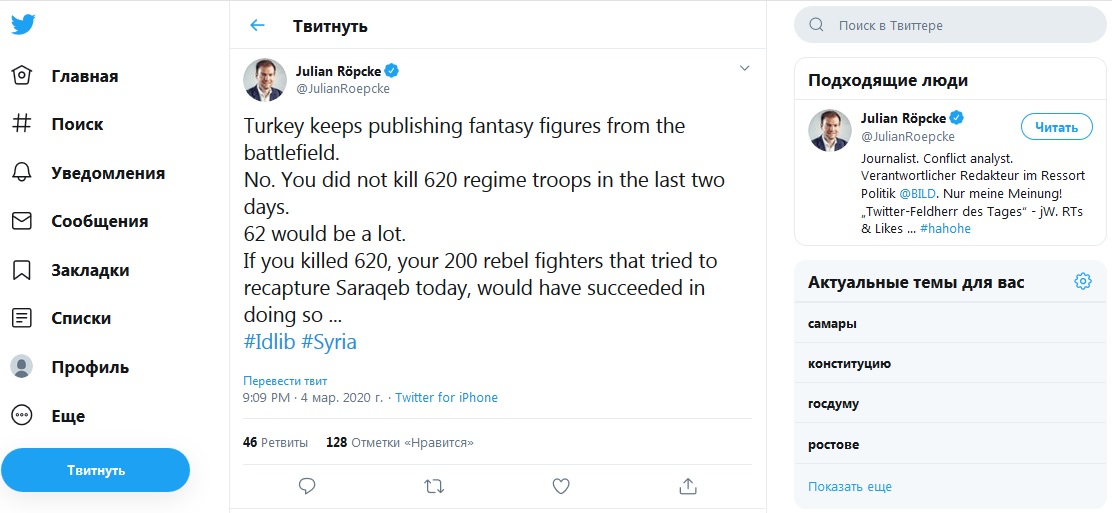The image size is (1112, 513).
Task: Retweet using the retweet icon
Action: (x=434, y=485)
